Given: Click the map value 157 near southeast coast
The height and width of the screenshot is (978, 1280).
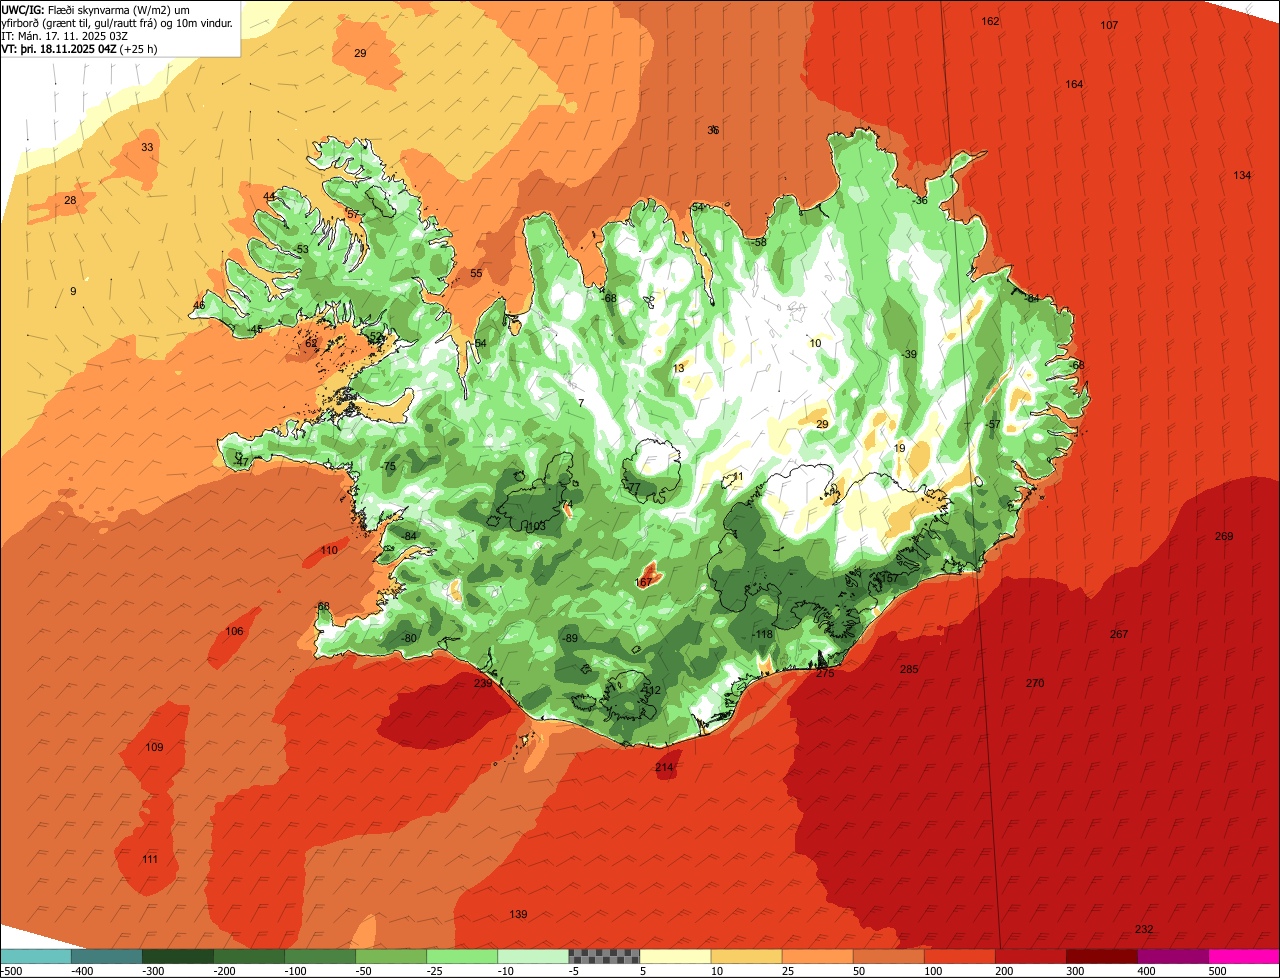Looking at the screenshot, I should (x=888, y=578).
